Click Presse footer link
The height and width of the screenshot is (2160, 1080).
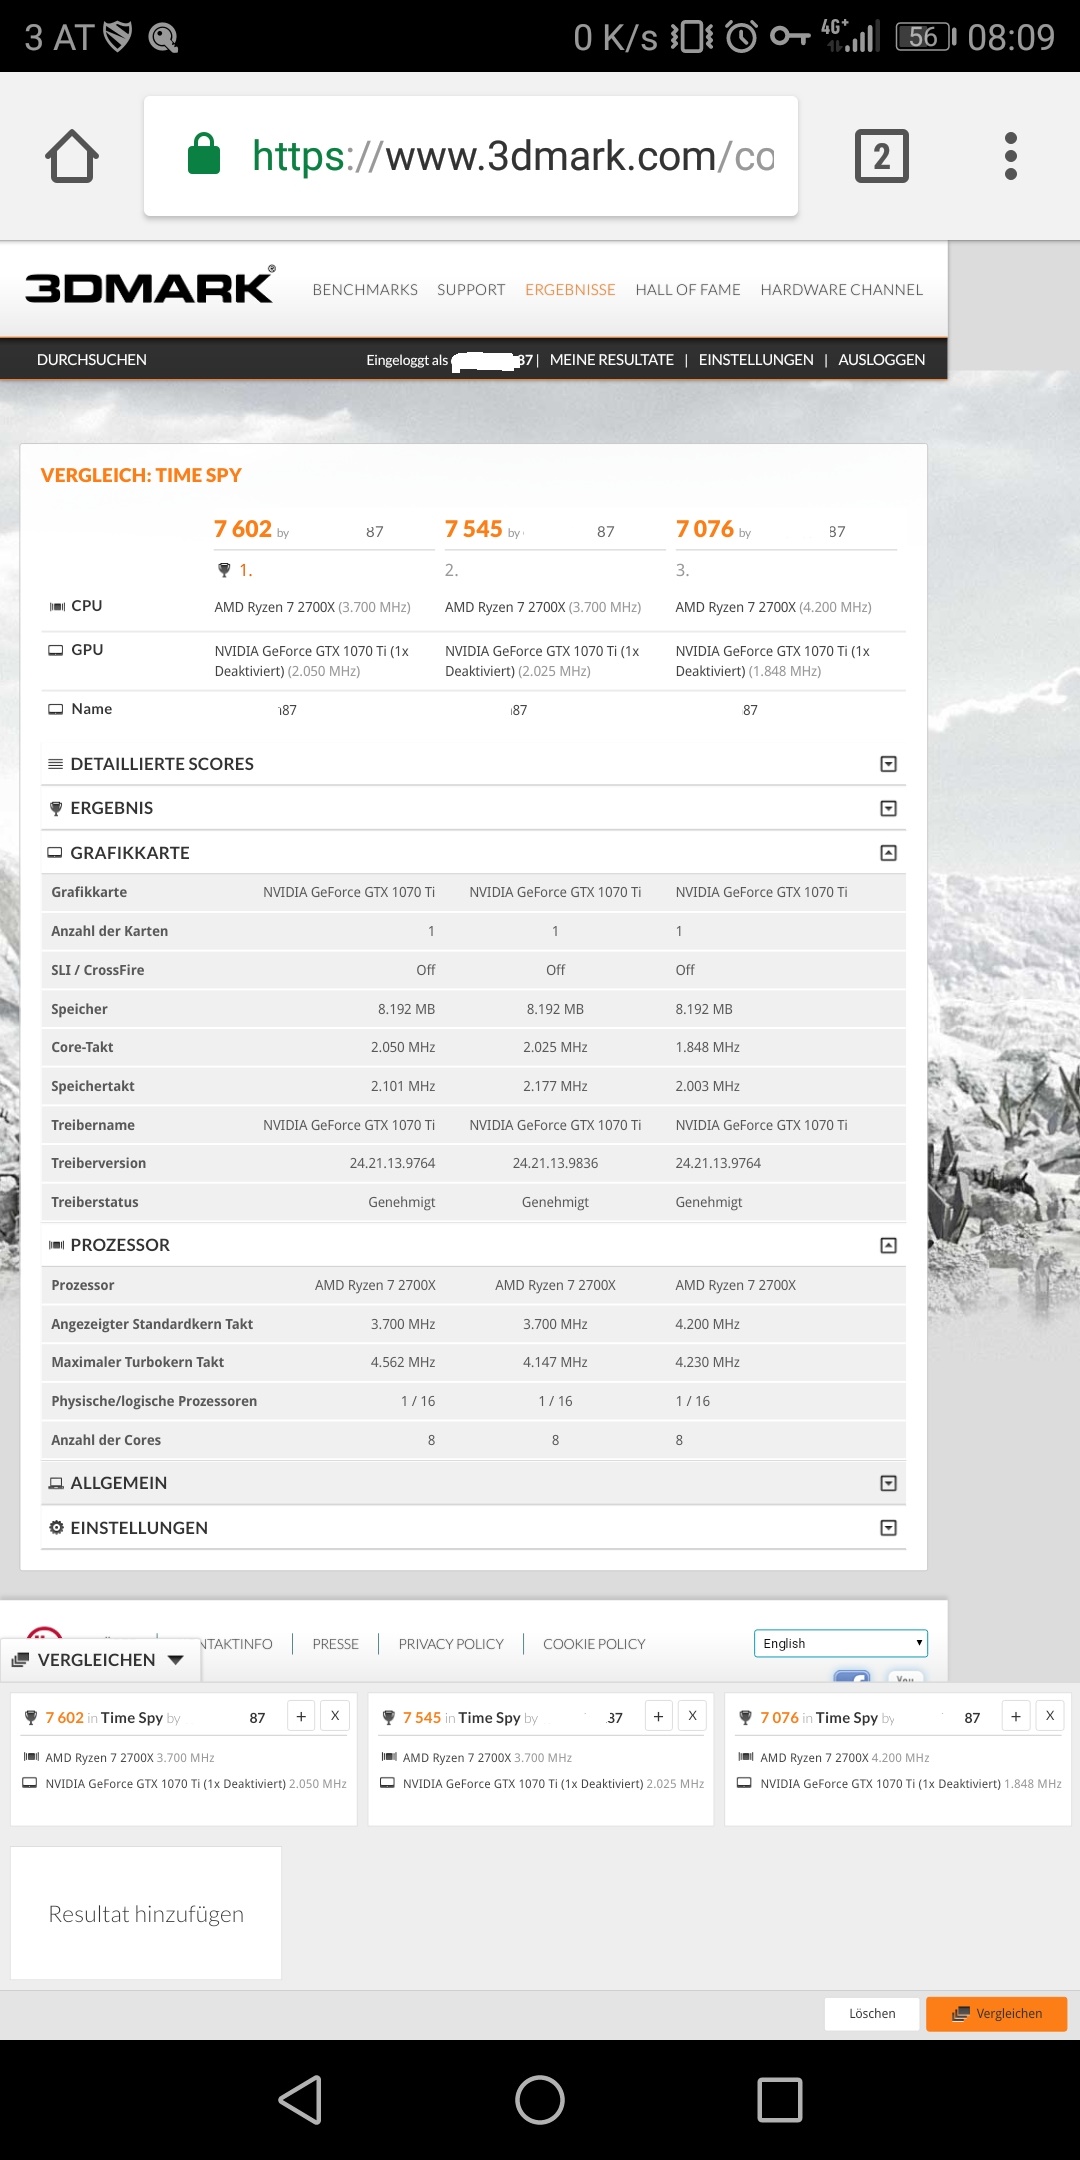(x=335, y=1644)
